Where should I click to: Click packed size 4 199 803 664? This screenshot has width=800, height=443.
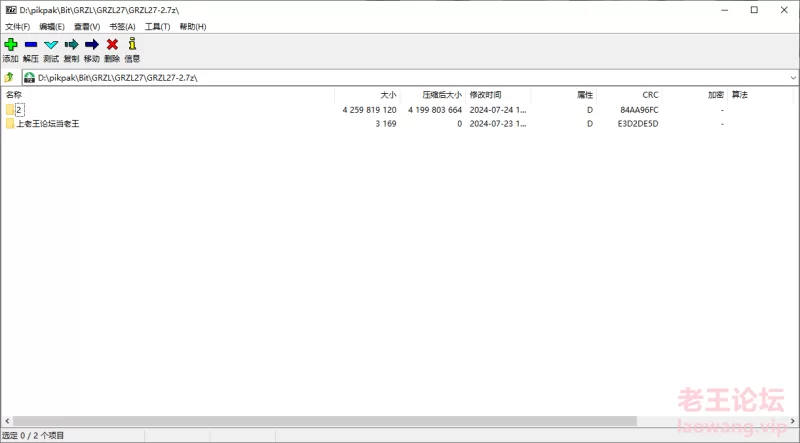pyautogui.click(x=435, y=110)
